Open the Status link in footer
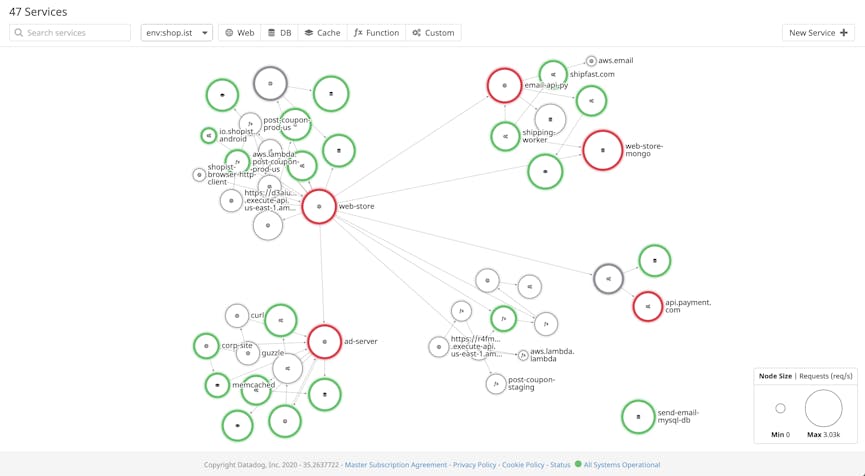The height and width of the screenshot is (476, 865). pos(560,465)
